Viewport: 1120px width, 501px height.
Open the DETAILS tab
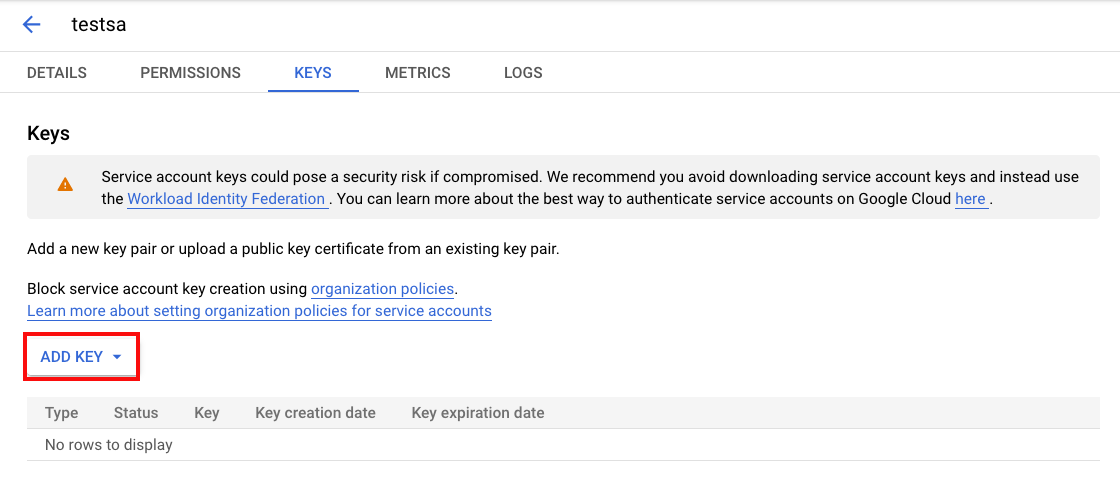pyautogui.click(x=57, y=73)
